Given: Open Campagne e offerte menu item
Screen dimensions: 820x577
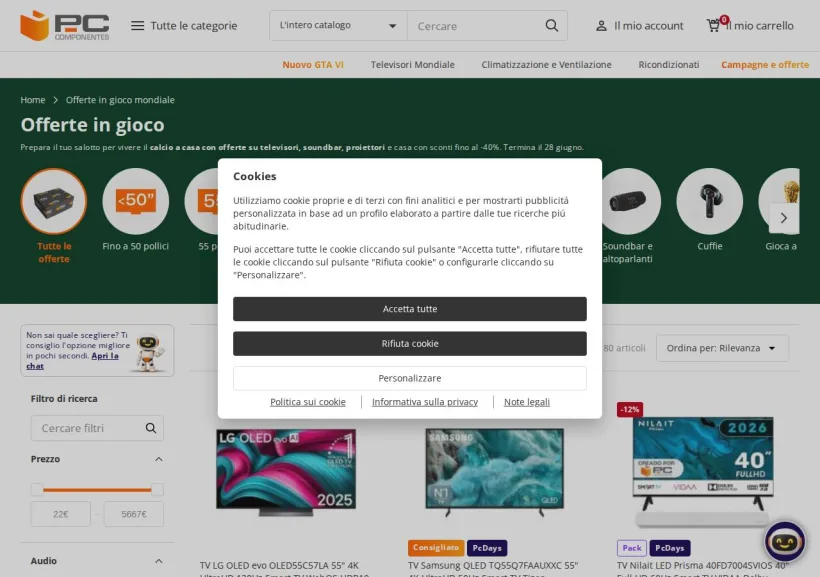Looking at the screenshot, I should (x=765, y=64).
